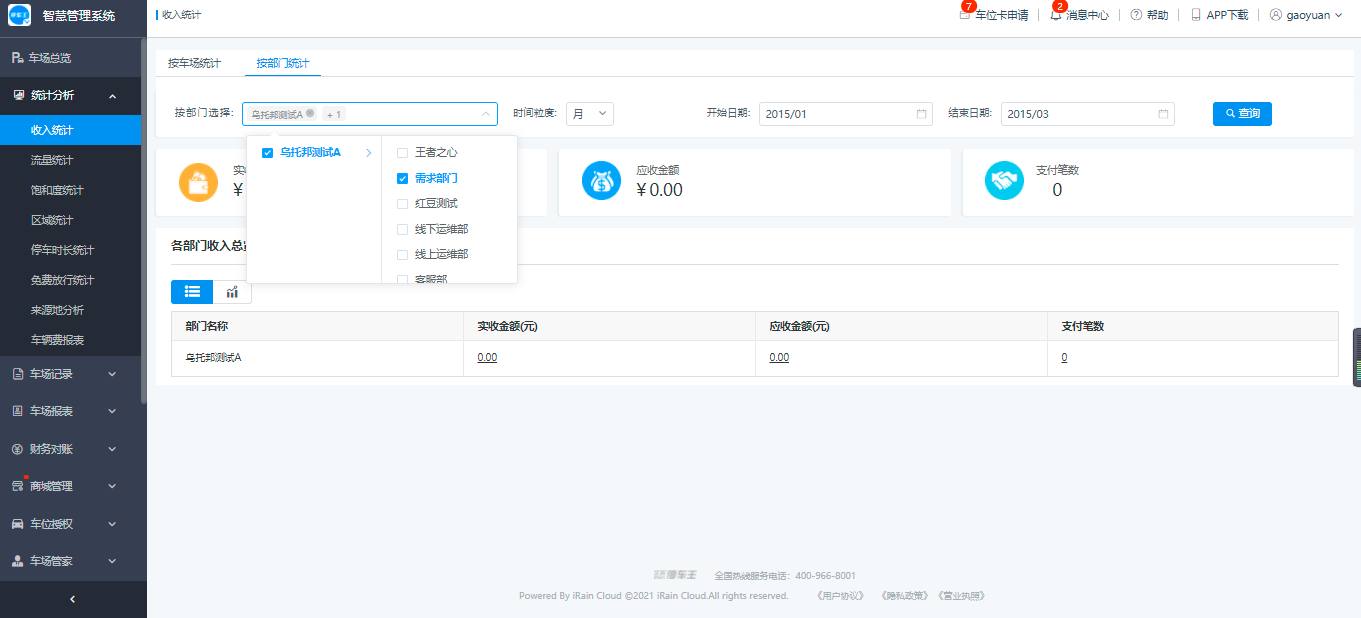Viewport: 1361px width, 618px height.
Task: Open the 时间粒度 month dropdown
Action: [x=589, y=114]
